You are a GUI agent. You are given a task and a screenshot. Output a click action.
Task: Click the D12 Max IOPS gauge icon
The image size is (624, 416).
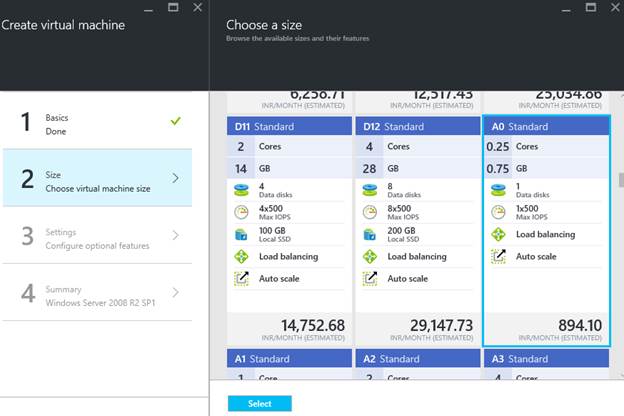[370, 212]
